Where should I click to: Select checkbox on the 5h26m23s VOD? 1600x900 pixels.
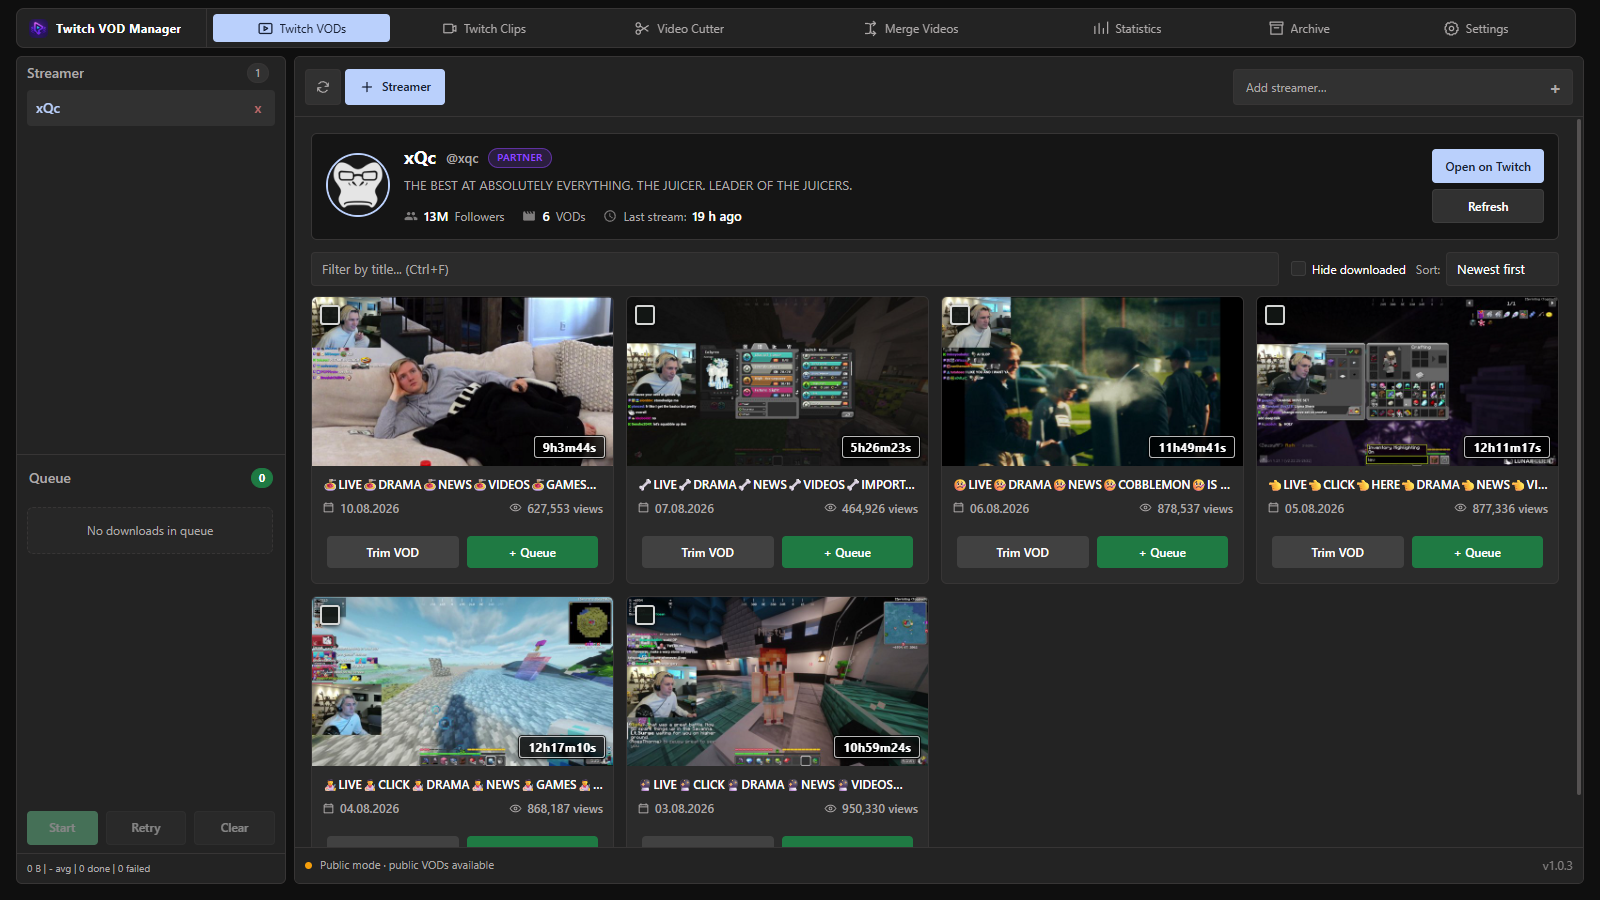point(645,315)
